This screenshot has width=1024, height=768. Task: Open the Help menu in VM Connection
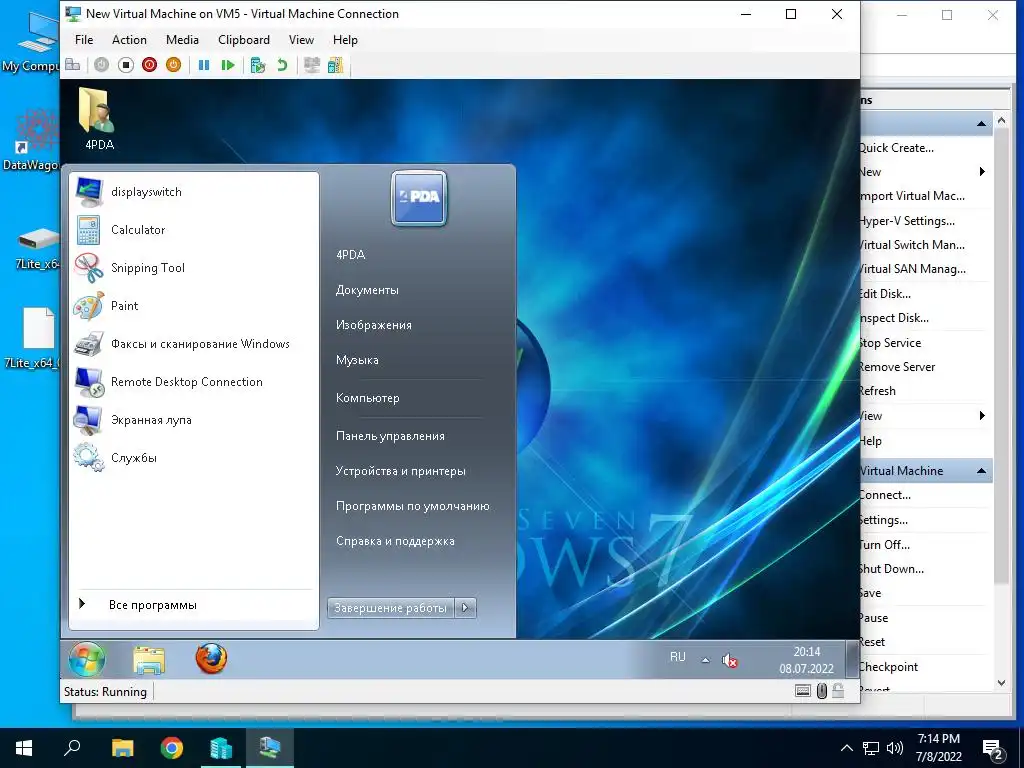pyautogui.click(x=345, y=40)
